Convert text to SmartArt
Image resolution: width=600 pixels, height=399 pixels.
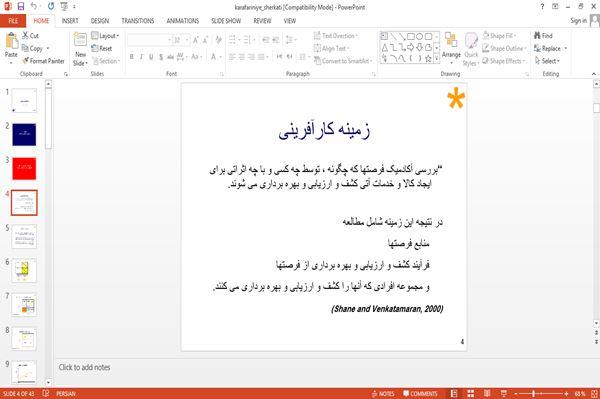click(342, 61)
